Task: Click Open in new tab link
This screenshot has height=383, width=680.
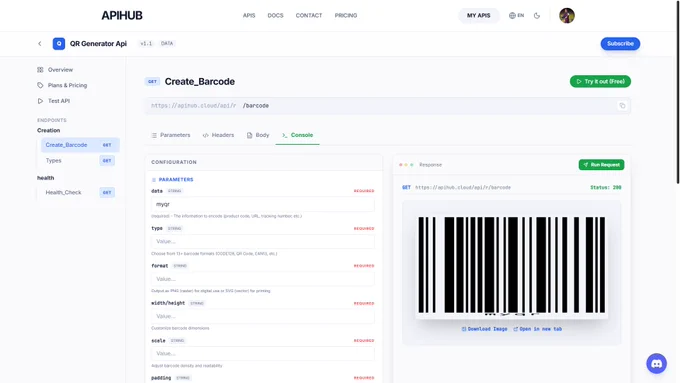Action: coord(538,329)
